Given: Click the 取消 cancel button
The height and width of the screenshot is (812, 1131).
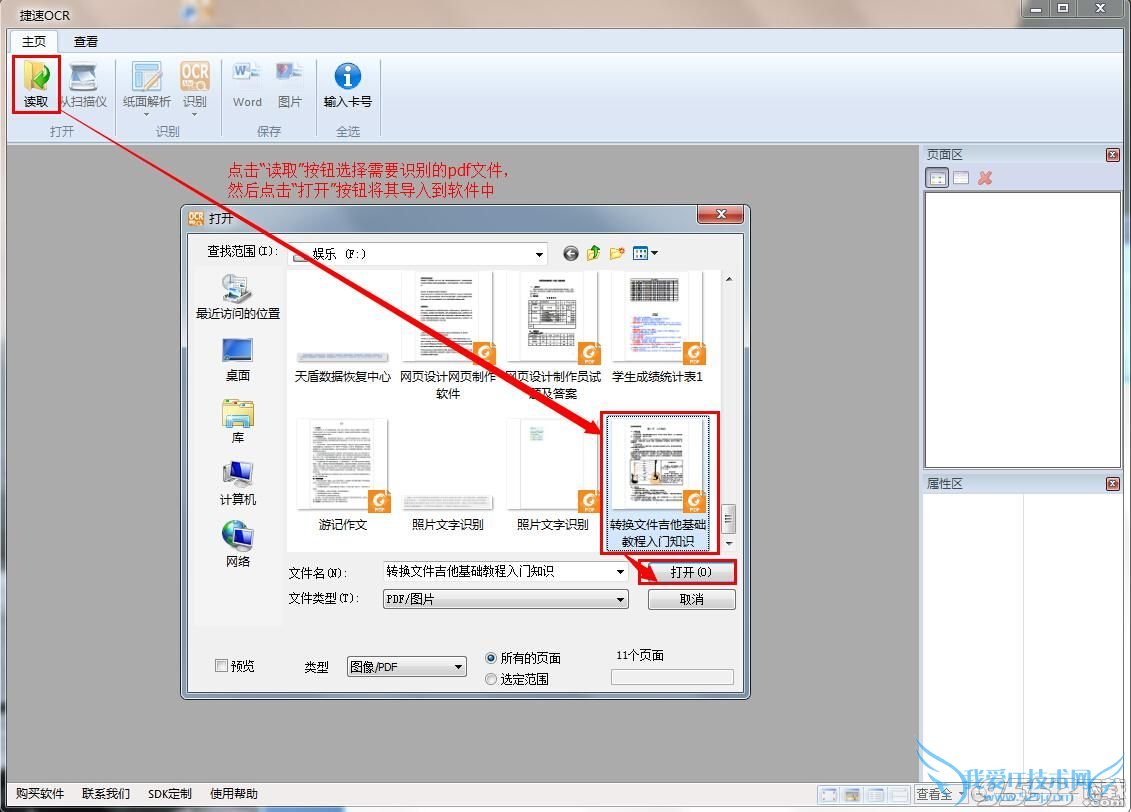Looking at the screenshot, I should click(691, 599).
